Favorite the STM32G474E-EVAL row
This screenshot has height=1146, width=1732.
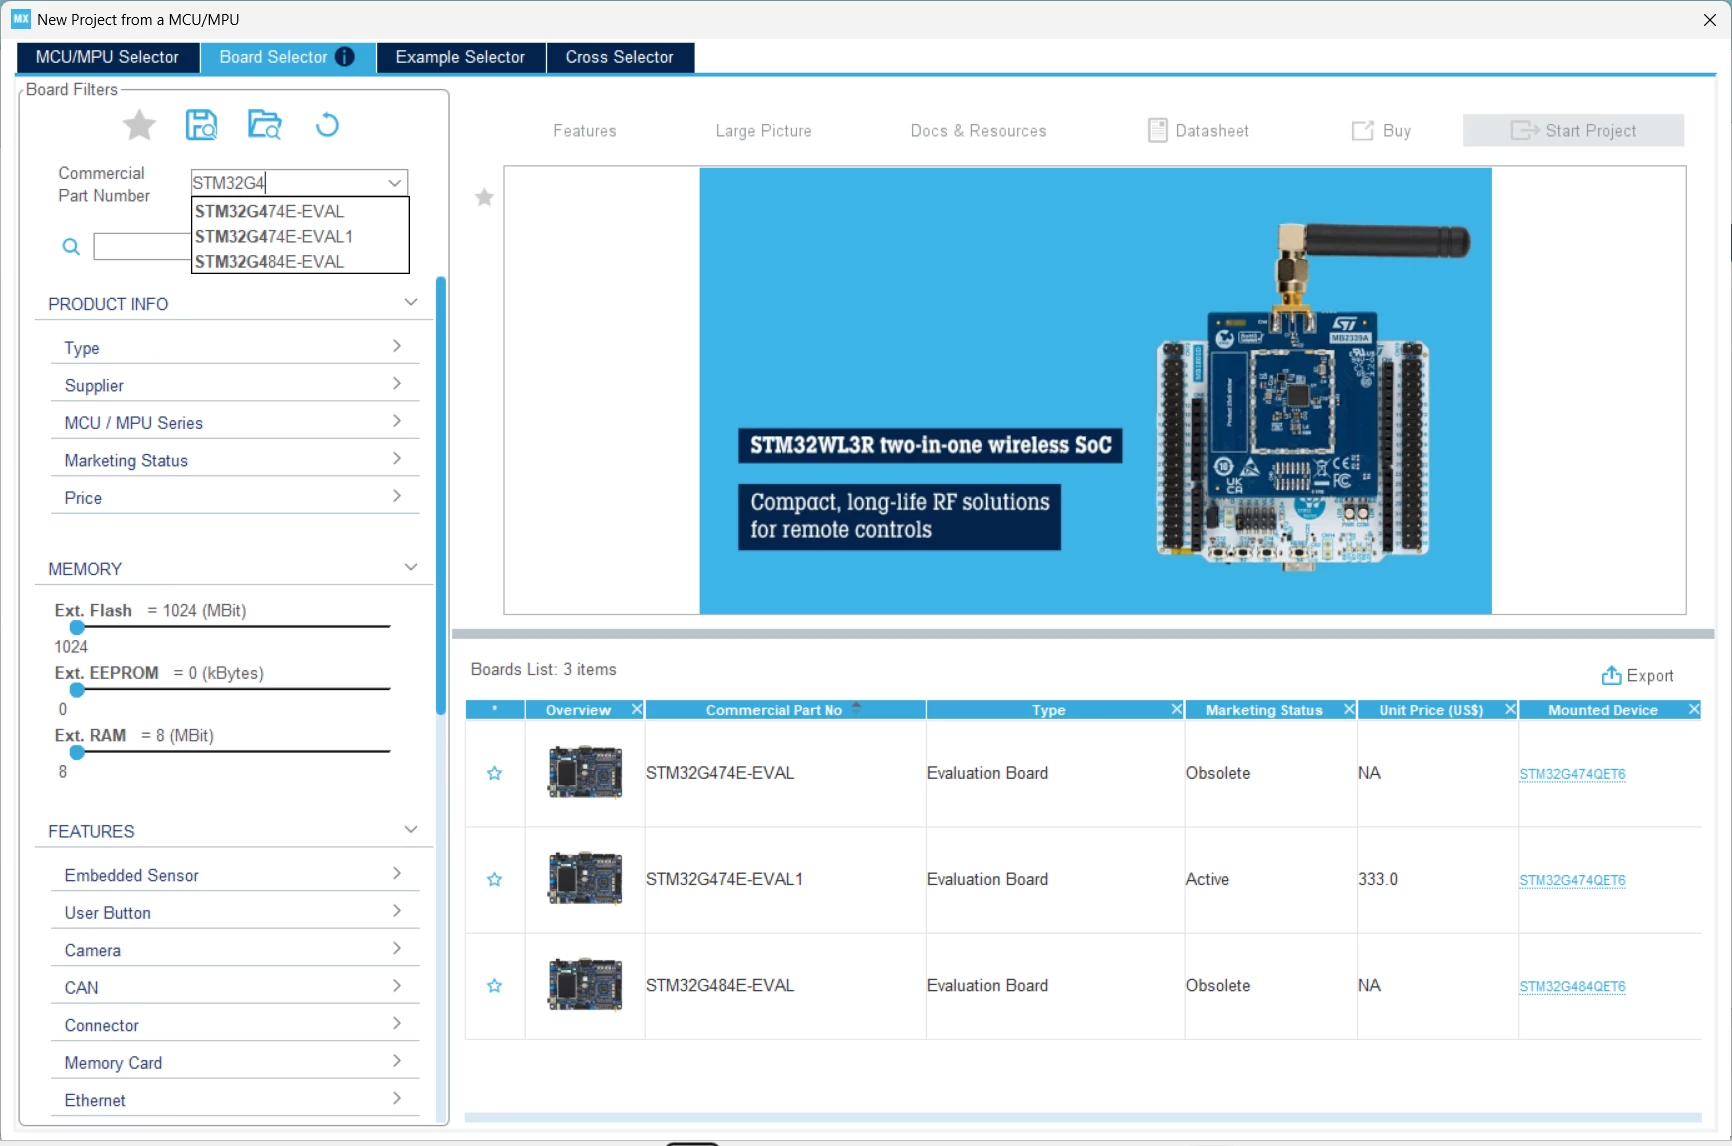click(x=494, y=773)
